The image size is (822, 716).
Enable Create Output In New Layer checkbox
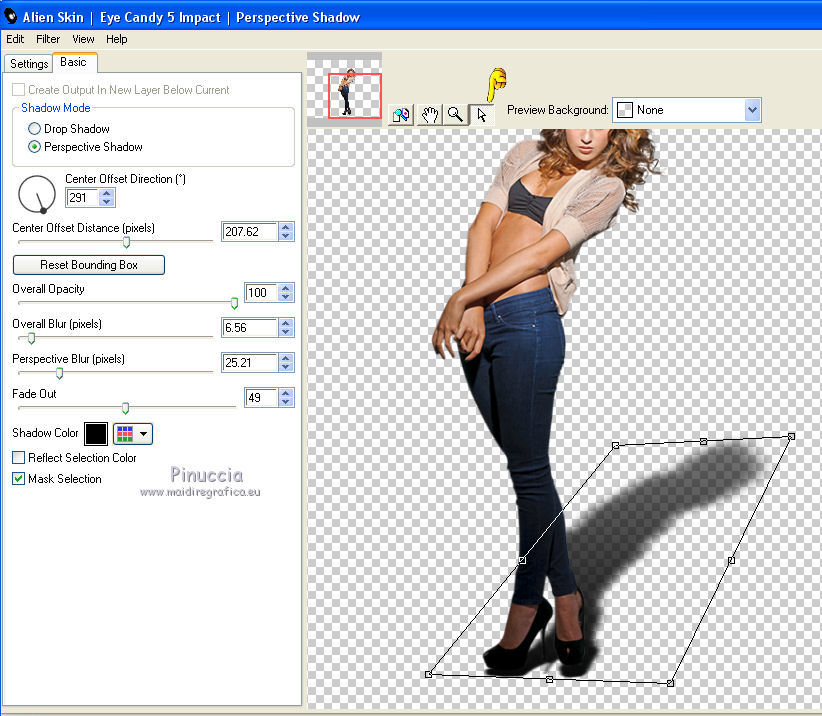tap(18, 90)
